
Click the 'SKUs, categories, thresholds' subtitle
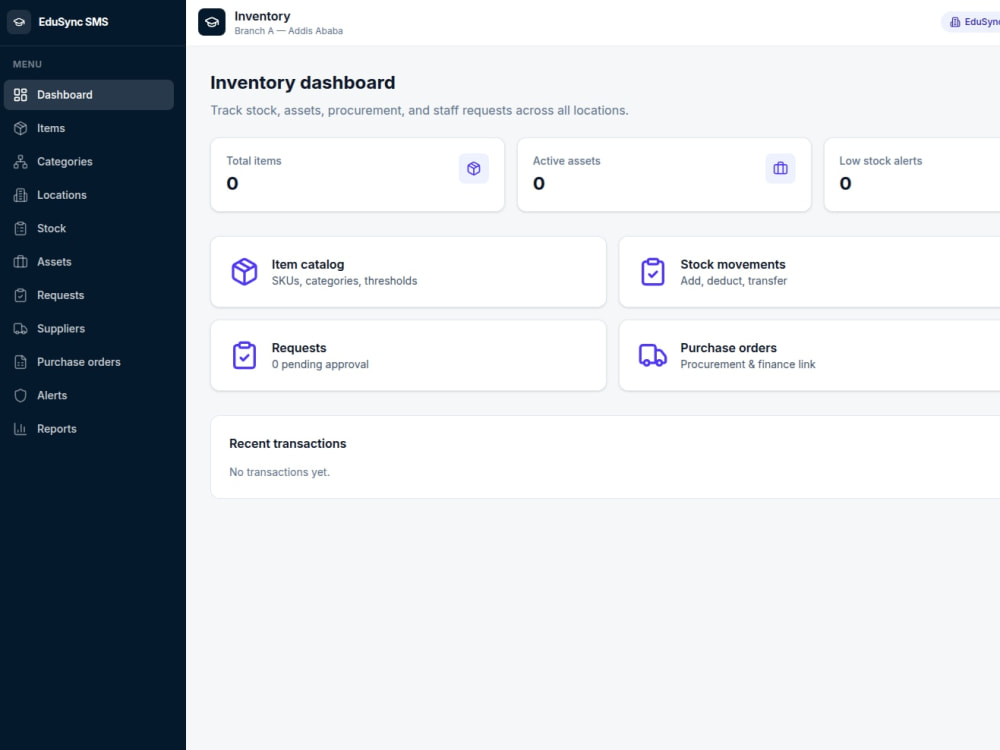[344, 281]
